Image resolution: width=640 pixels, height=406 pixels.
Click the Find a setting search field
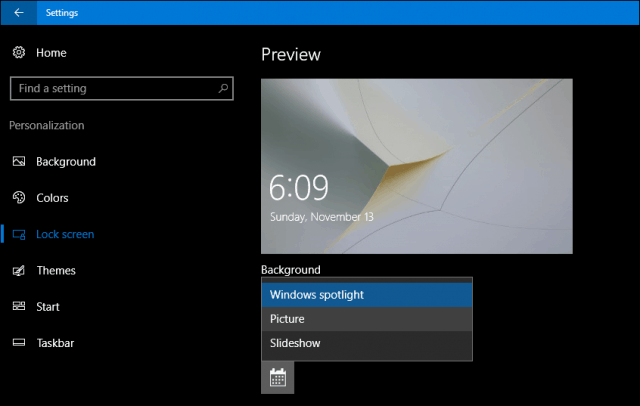pos(122,88)
